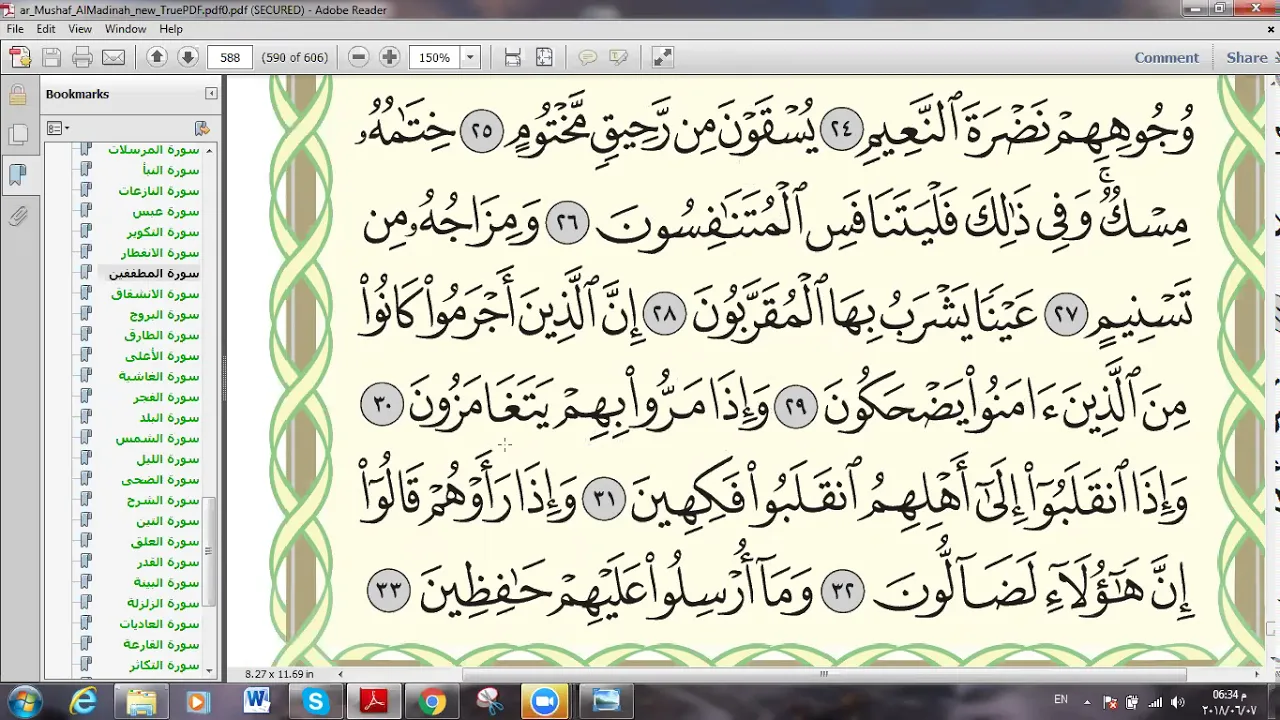Screen dimensions: 1280x720
Task: Open the File menu
Action: click(15, 29)
